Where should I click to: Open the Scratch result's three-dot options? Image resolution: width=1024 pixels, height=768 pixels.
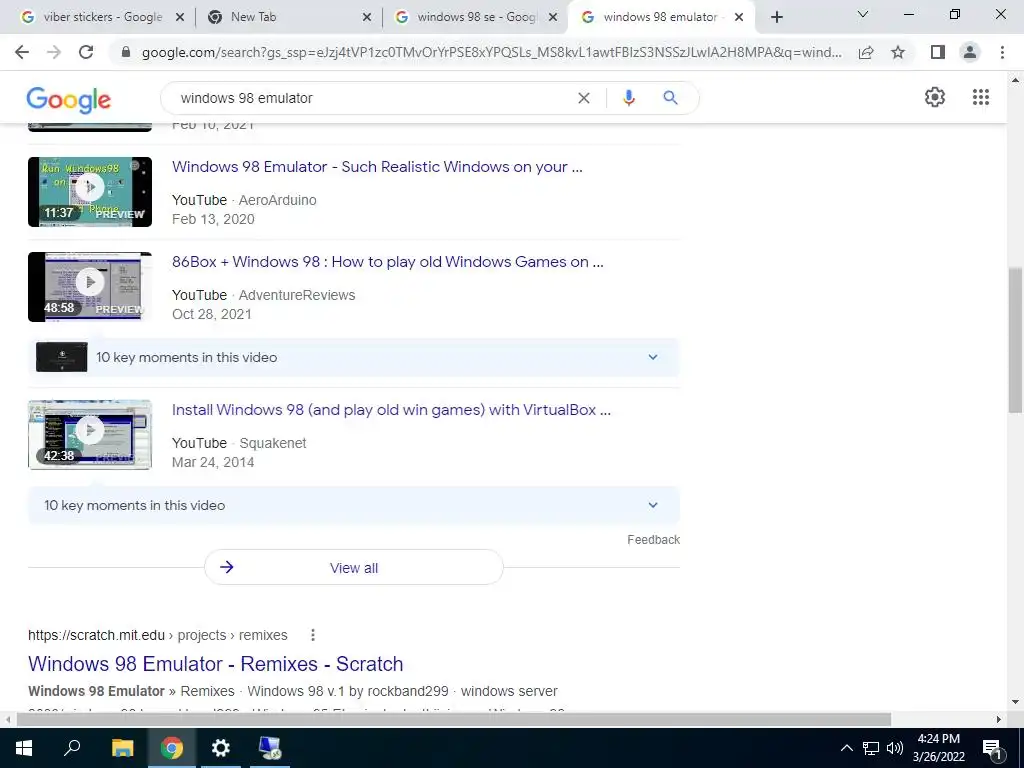[313, 635]
